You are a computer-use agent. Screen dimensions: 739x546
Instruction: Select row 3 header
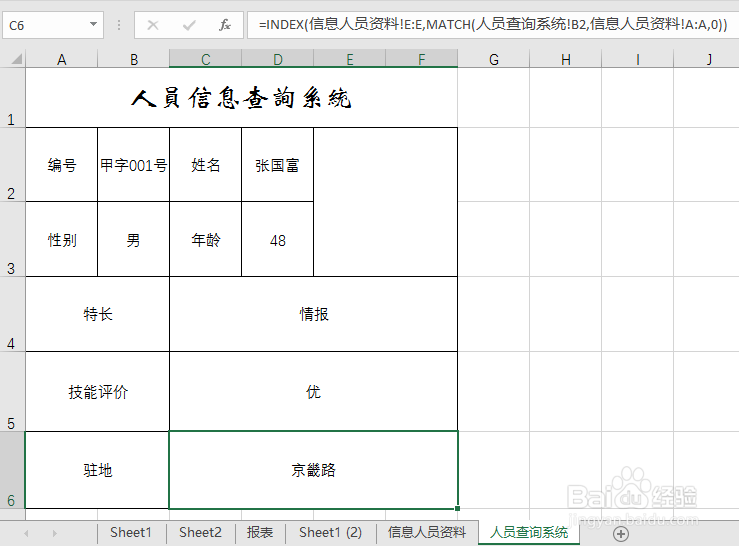12,239
